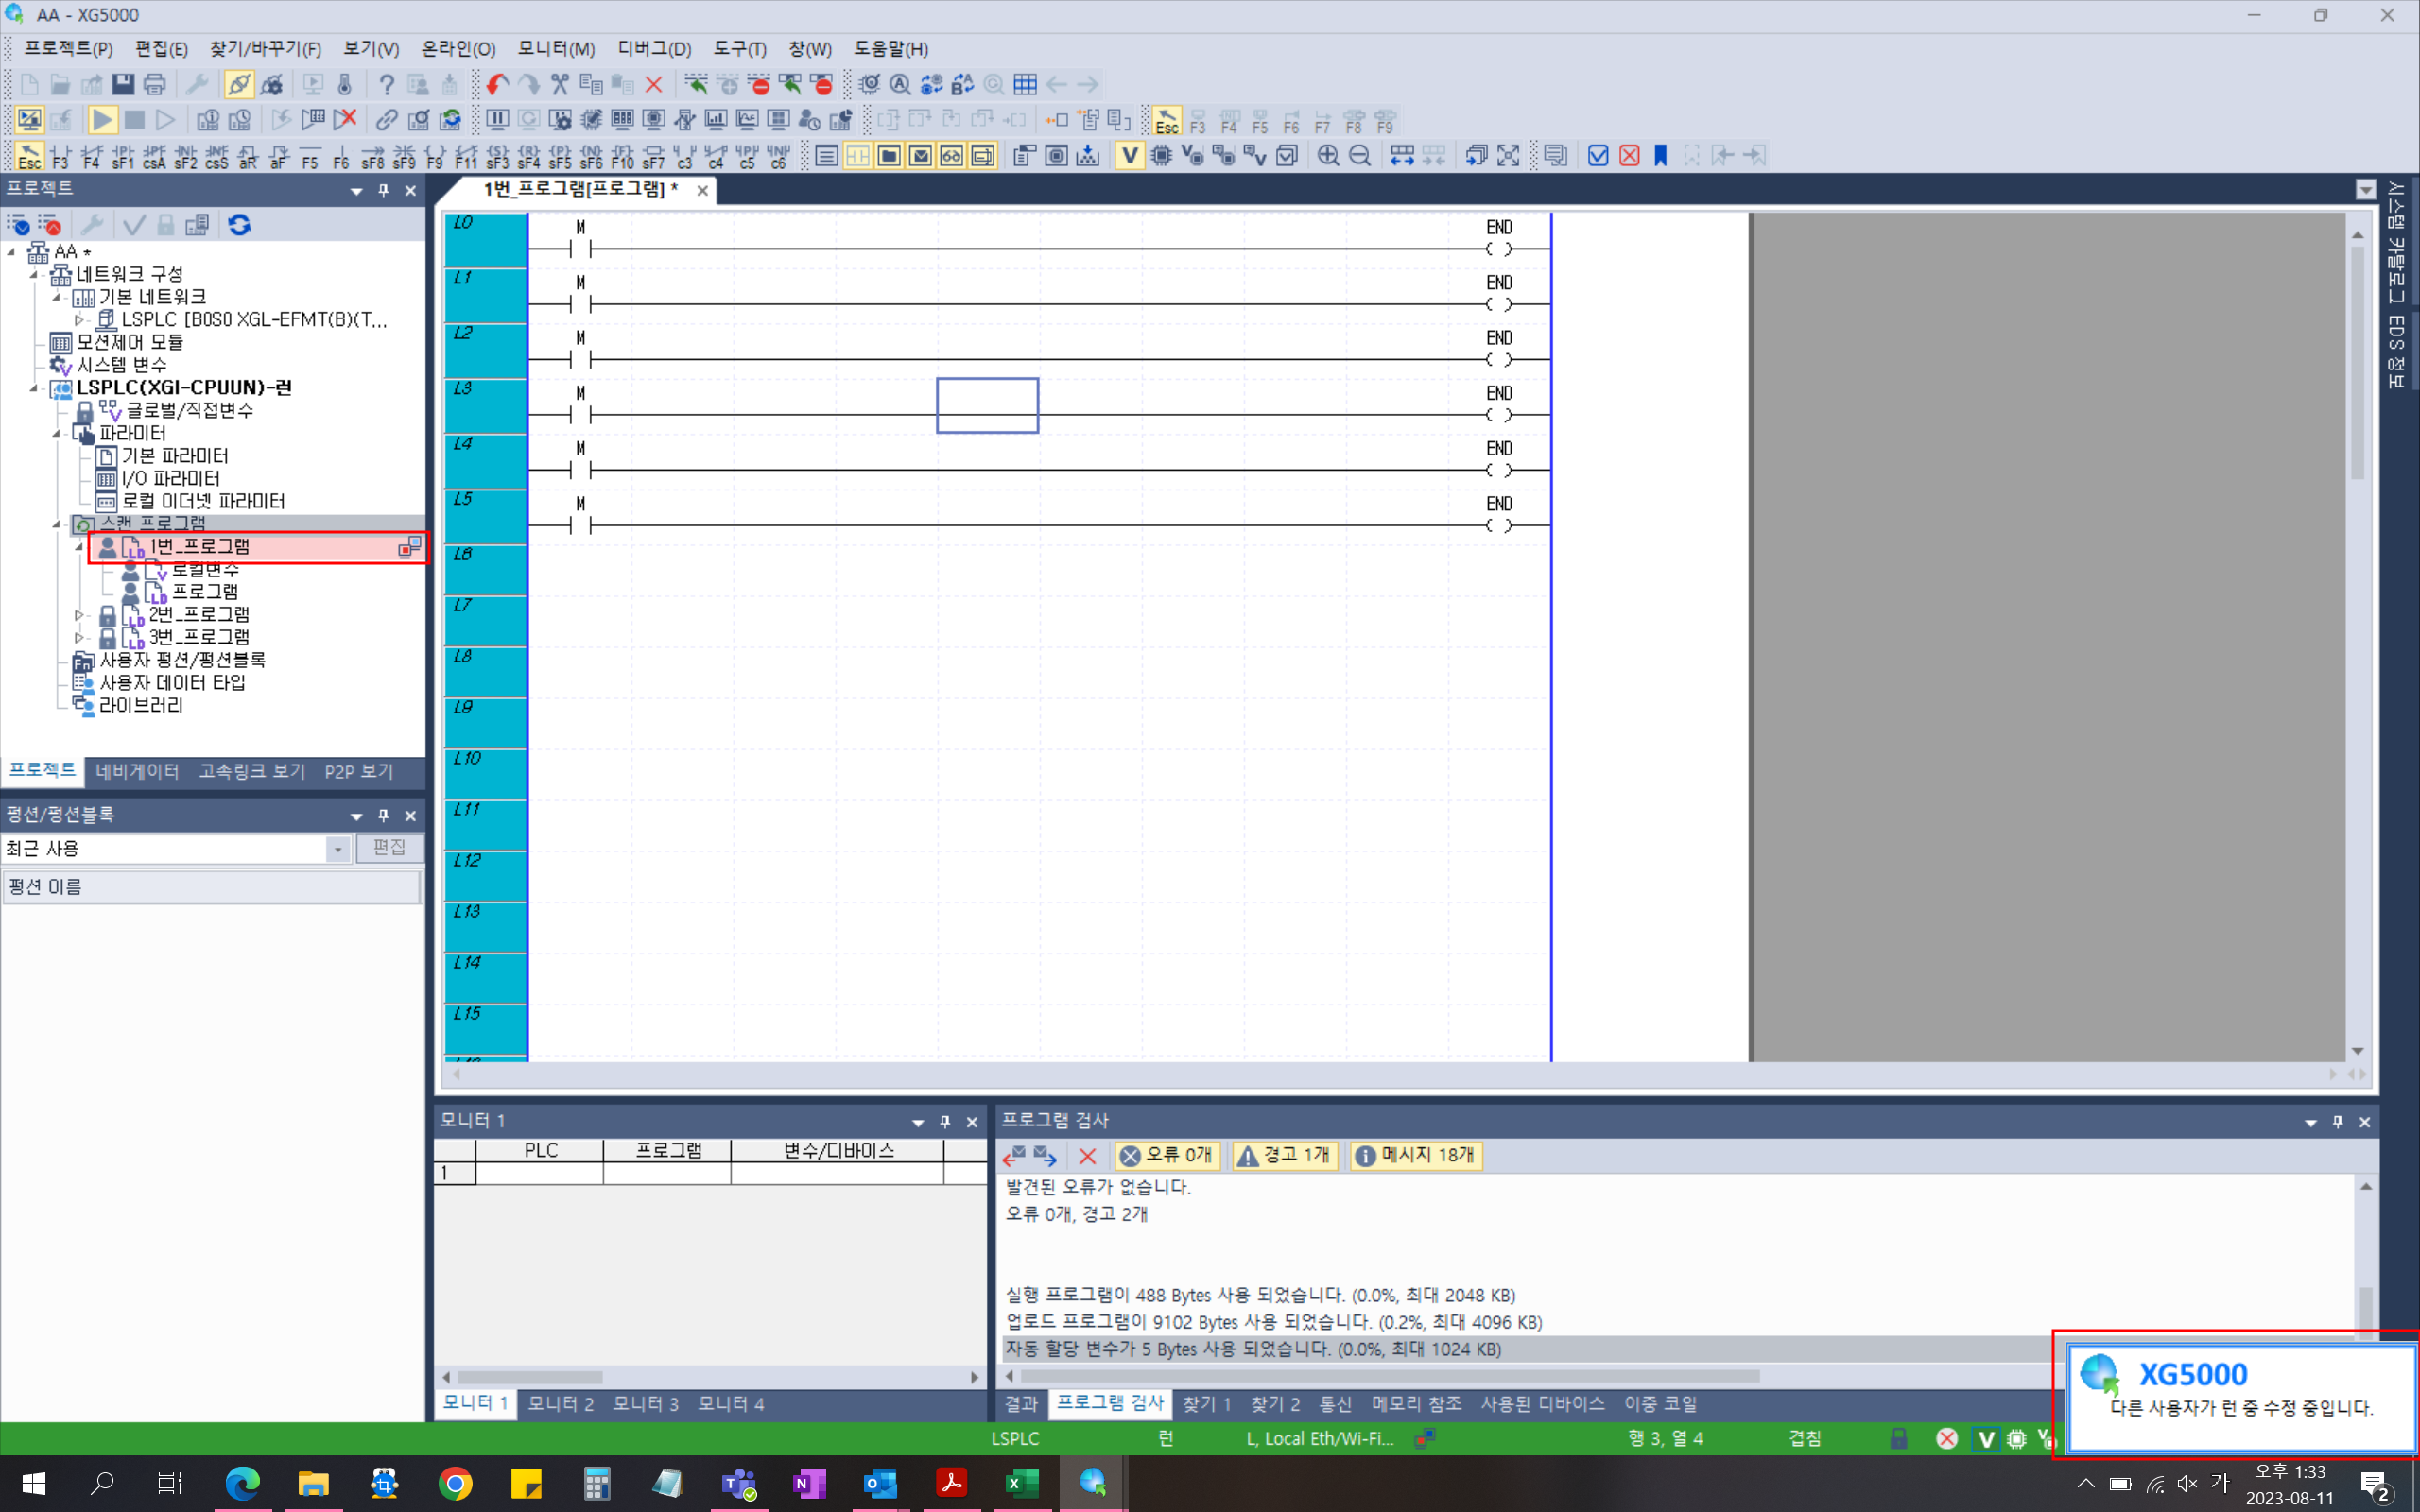
Task: Toggle the errors (오류 0개) filter
Action: click(x=1166, y=1156)
